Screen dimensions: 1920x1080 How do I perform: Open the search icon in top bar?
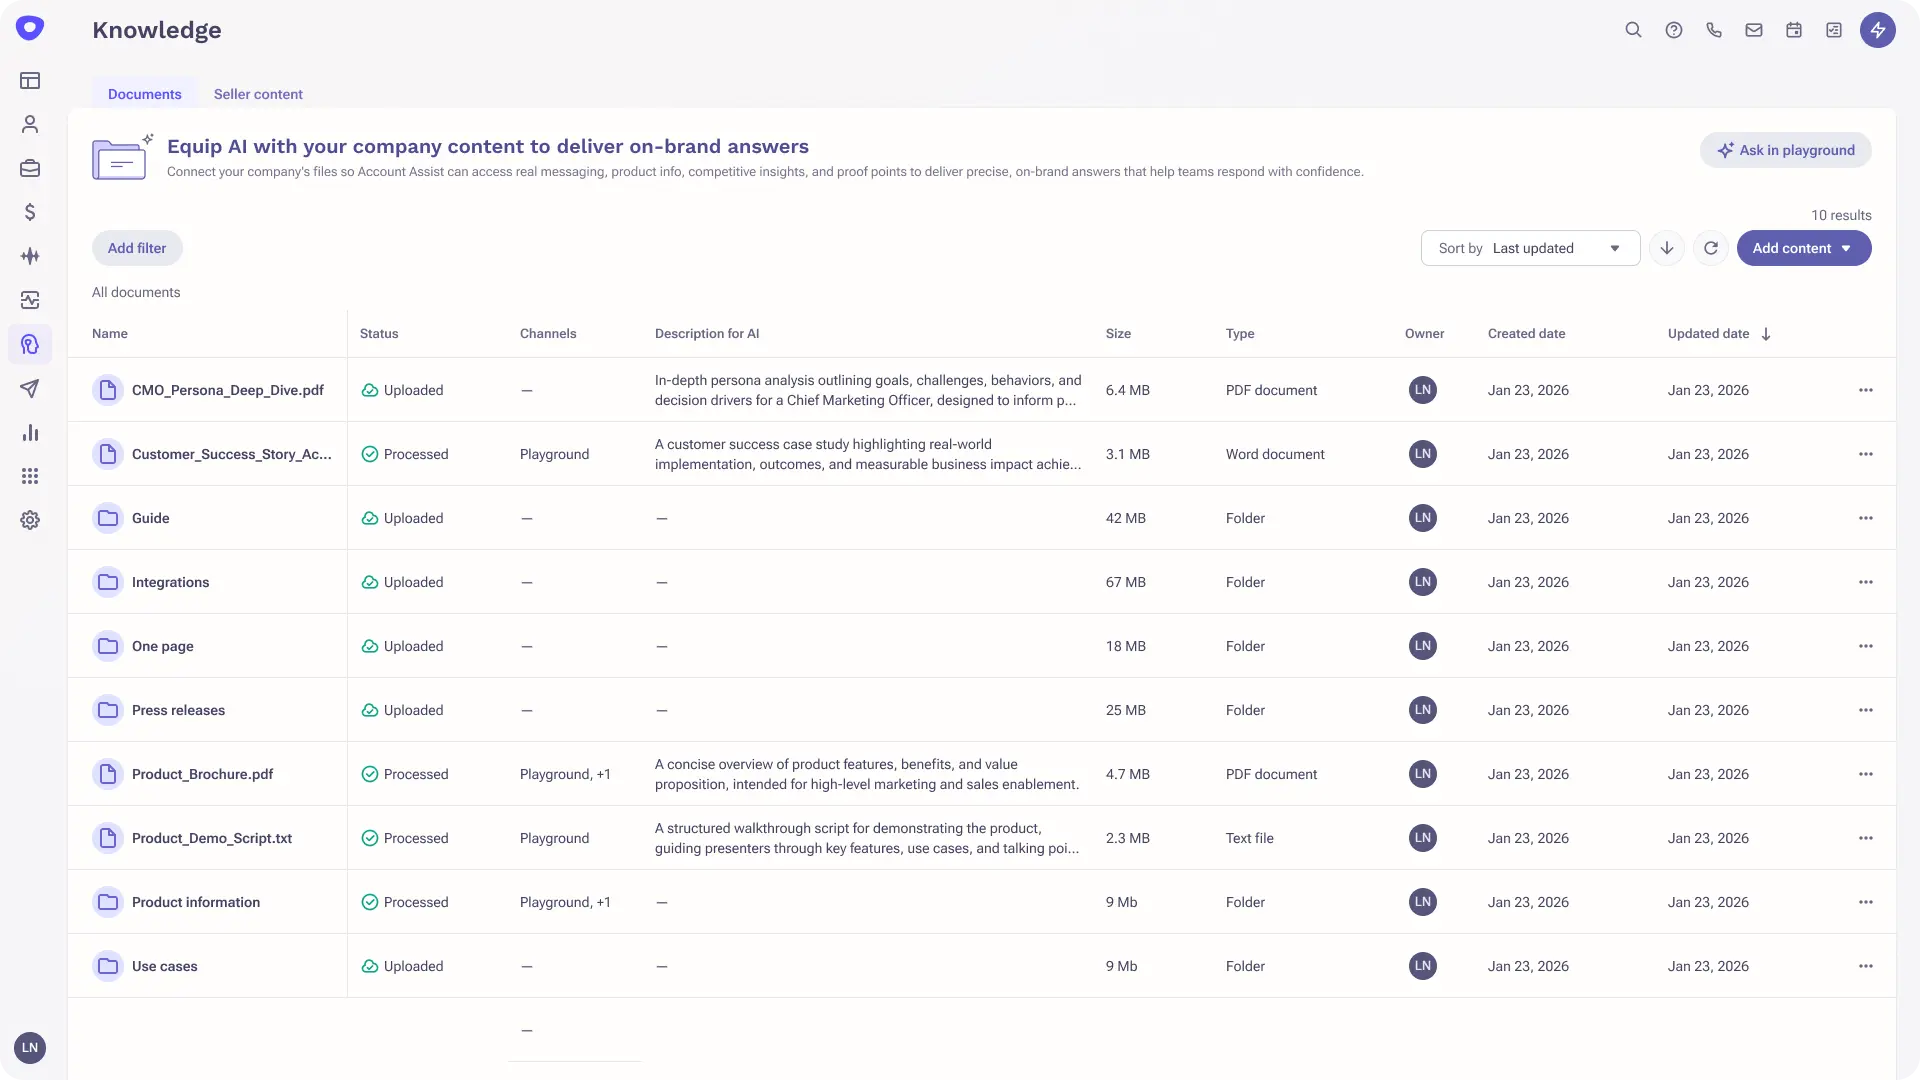pos(1633,30)
